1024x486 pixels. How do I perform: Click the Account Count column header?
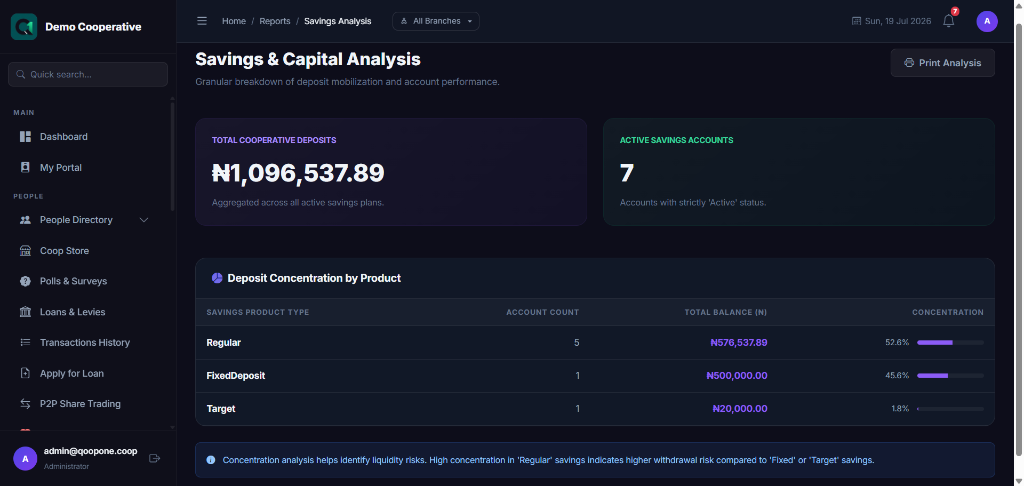[542, 312]
